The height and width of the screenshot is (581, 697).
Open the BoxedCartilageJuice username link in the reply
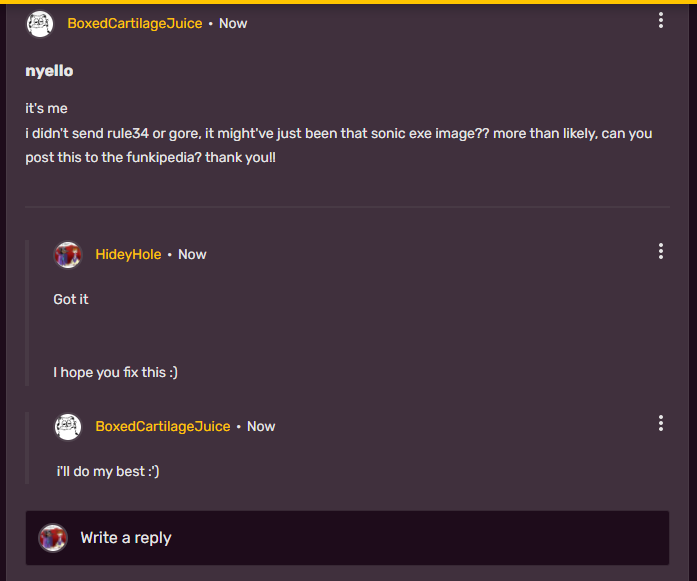pyautogui.click(x=162, y=426)
